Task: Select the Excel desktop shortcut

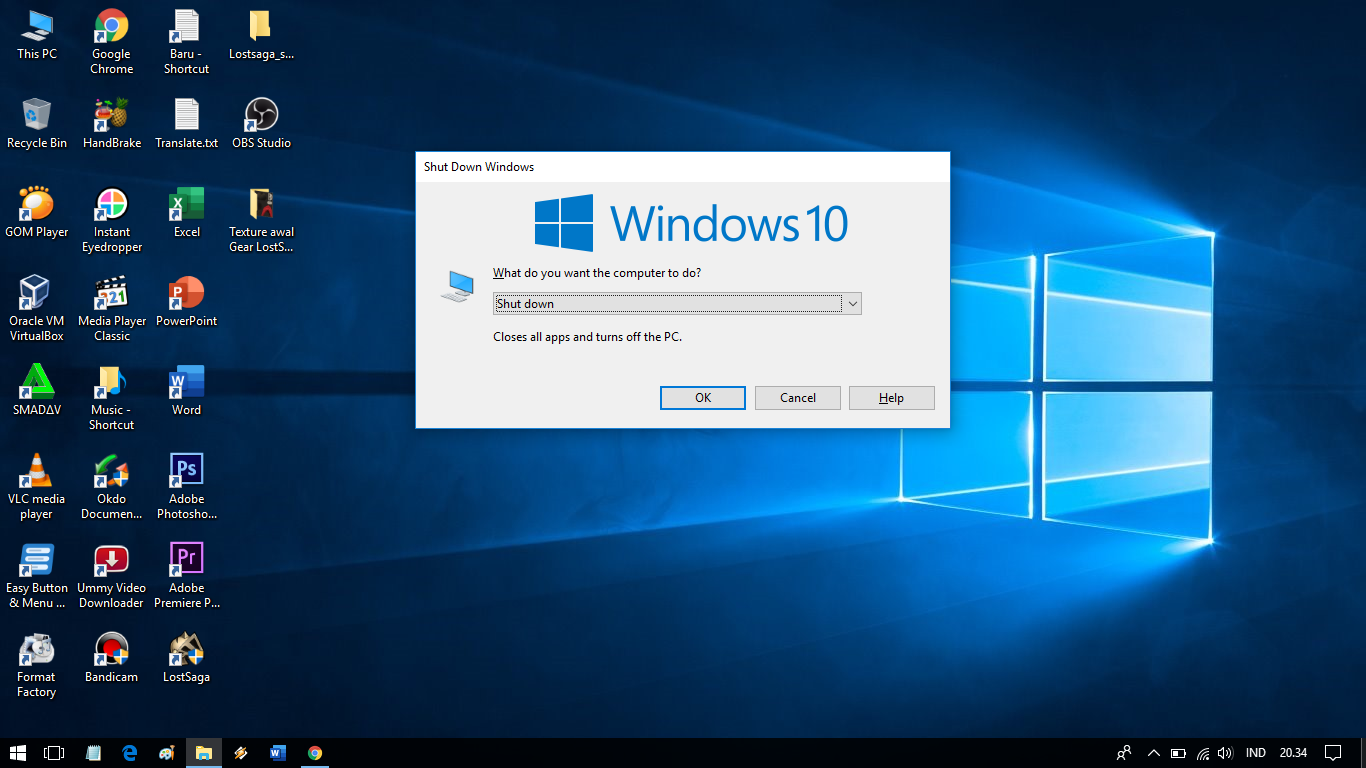Action: [186, 213]
